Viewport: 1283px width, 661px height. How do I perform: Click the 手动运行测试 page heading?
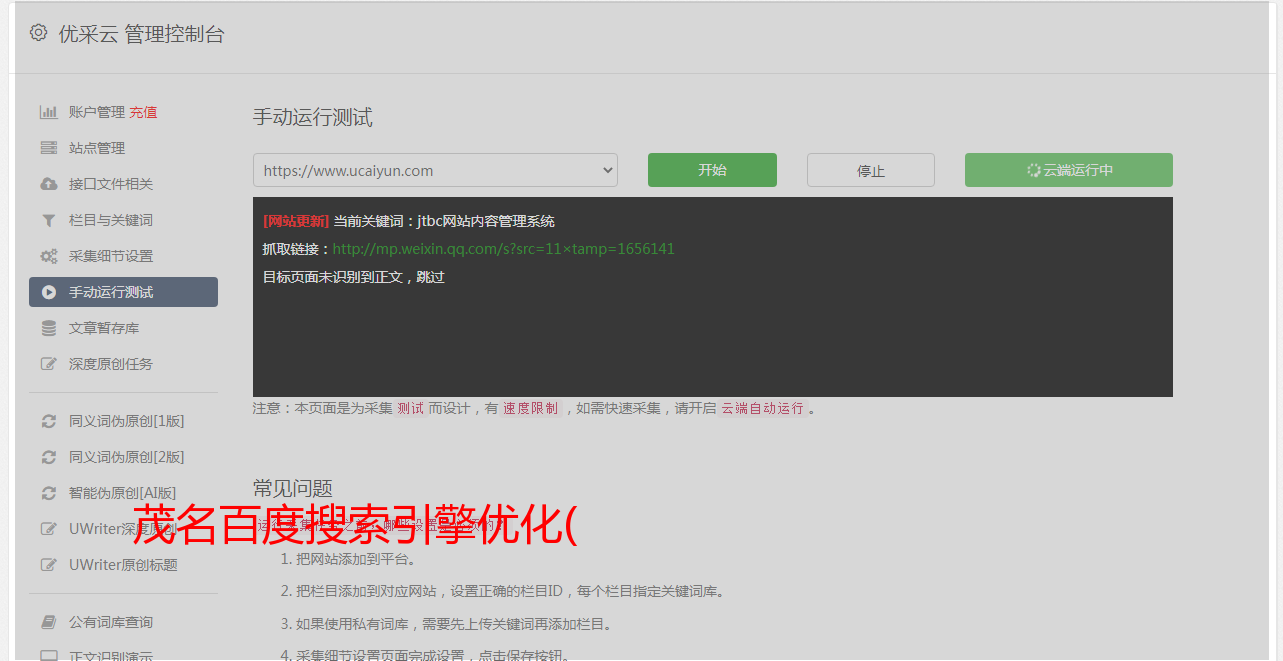point(313,117)
